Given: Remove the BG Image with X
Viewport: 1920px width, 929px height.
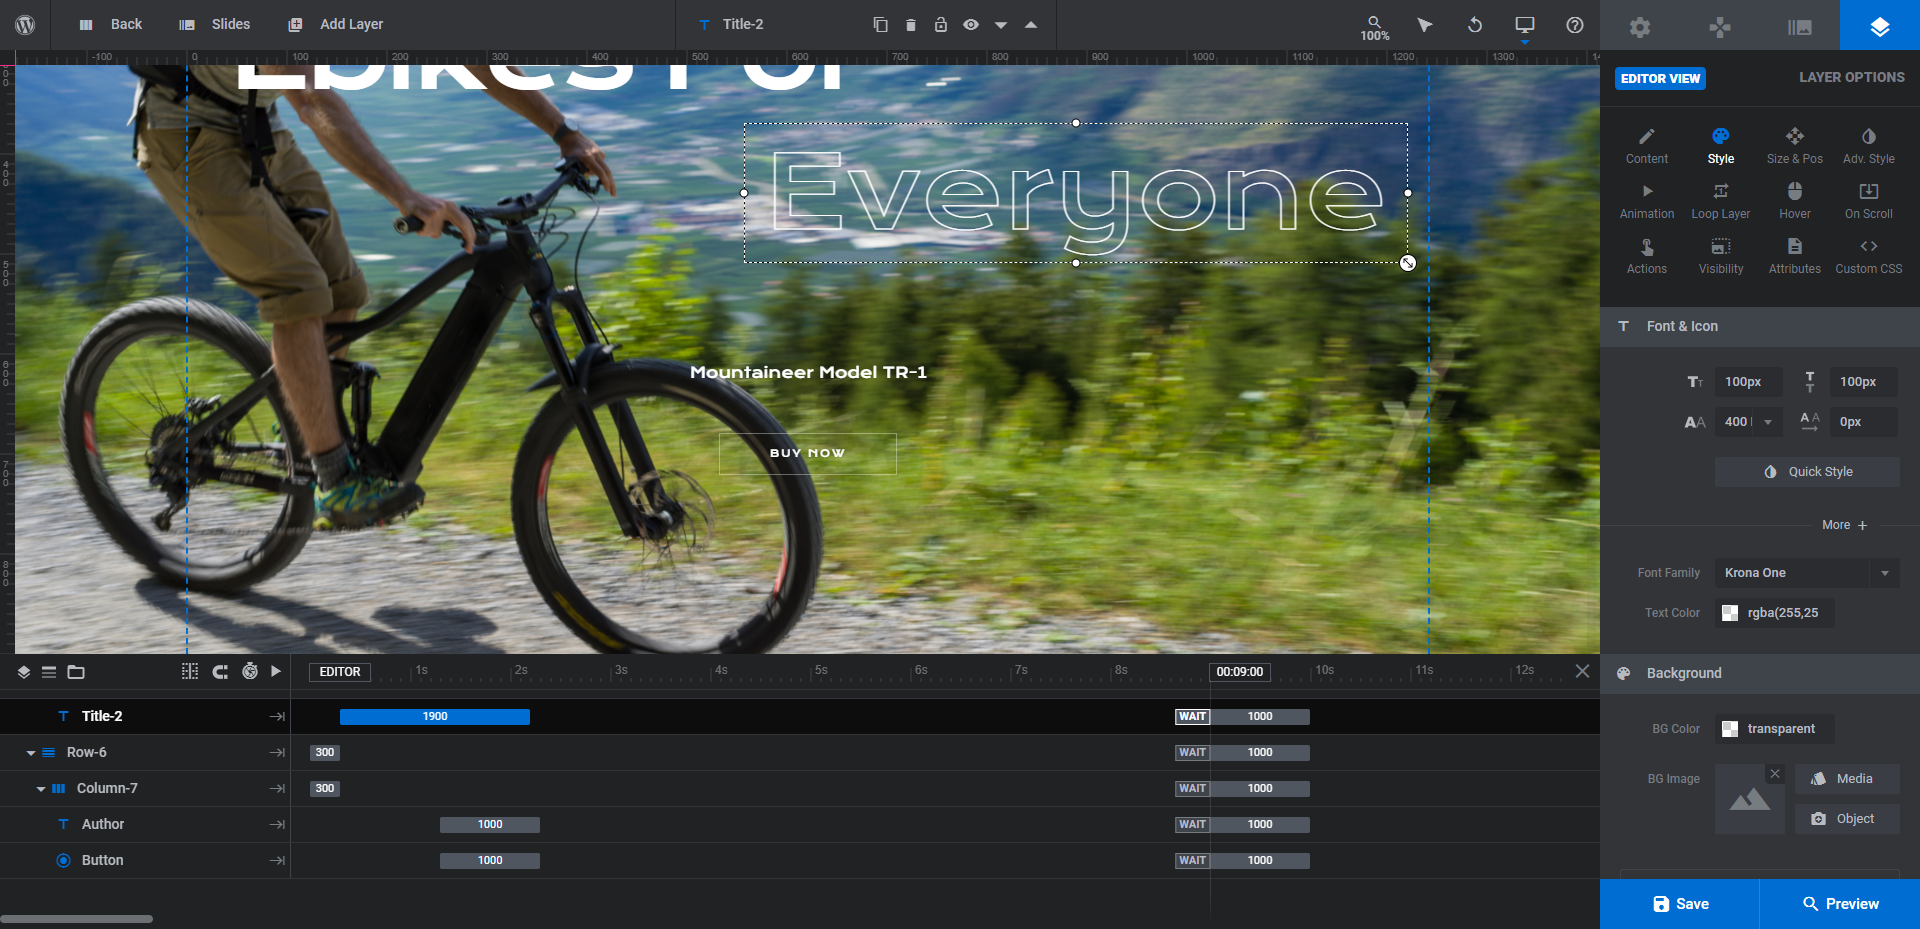Looking at the screenshot, I should (x=1775, y=773).
